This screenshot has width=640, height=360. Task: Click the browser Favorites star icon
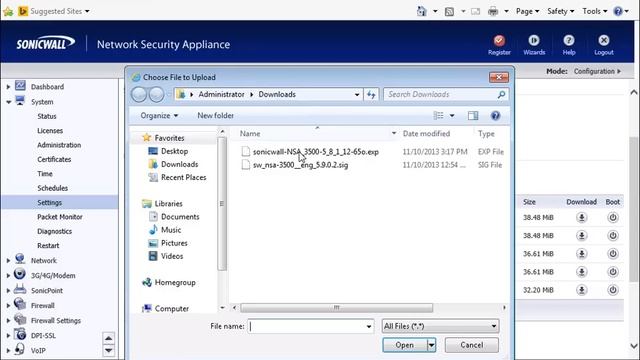coord(8,11)
